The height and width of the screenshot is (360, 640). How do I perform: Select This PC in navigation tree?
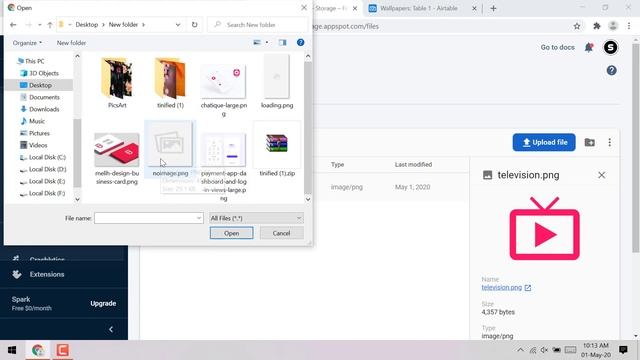[31, 61]
